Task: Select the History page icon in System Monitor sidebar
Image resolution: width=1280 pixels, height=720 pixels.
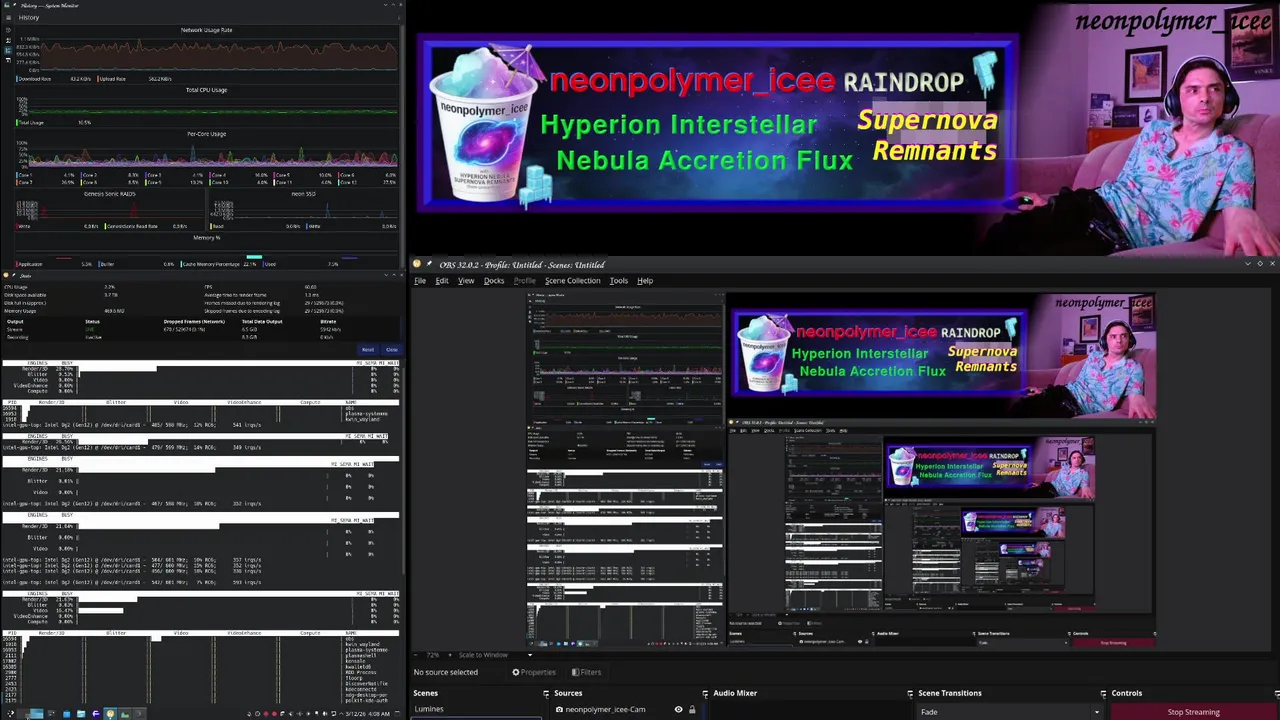Action: [x=8, y=50]
